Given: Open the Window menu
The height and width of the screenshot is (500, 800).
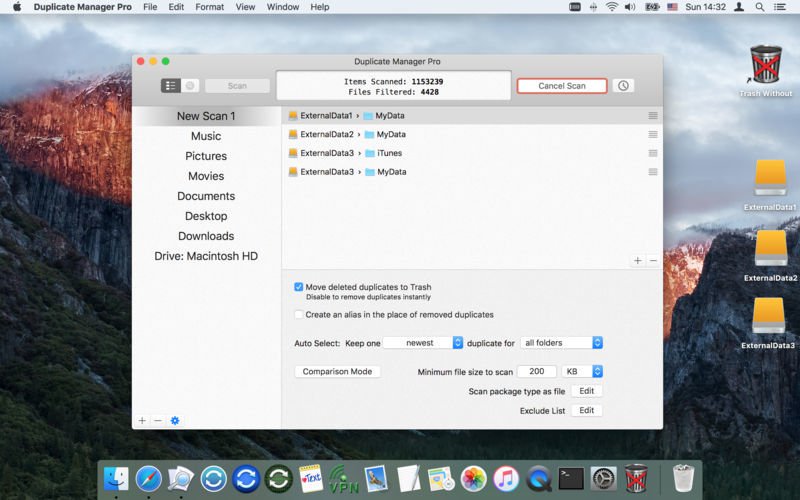Looking at the screenshot, I should coord(282,7).
